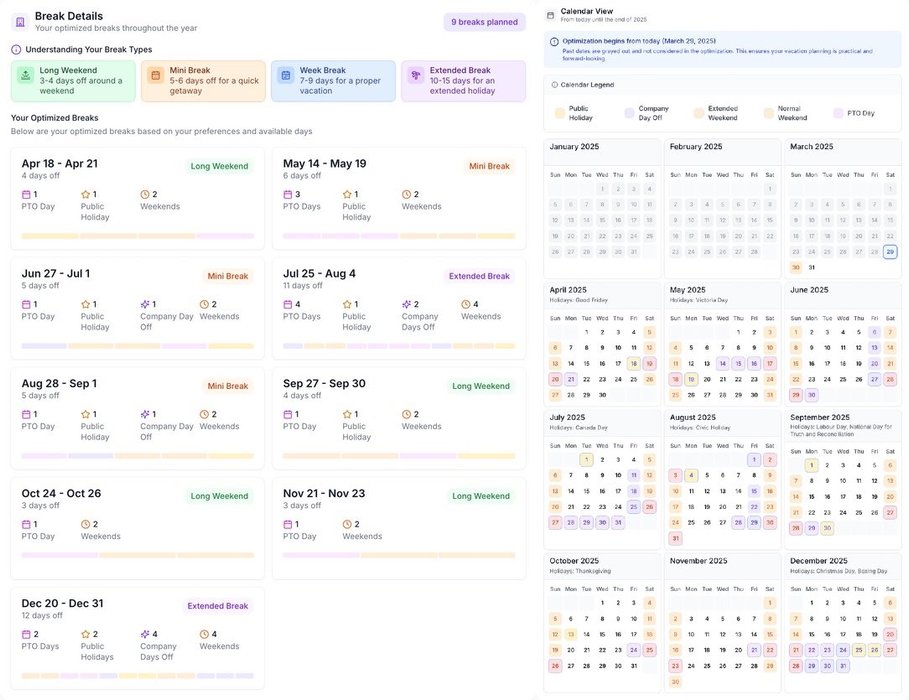
Task: Click the Week Break legend card icon
Action: pyautogui.click(x=285, y=75)
